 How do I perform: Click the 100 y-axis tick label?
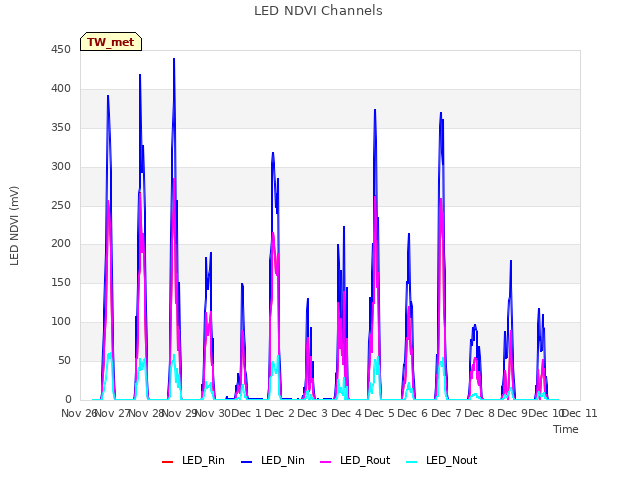pos(61,322)
